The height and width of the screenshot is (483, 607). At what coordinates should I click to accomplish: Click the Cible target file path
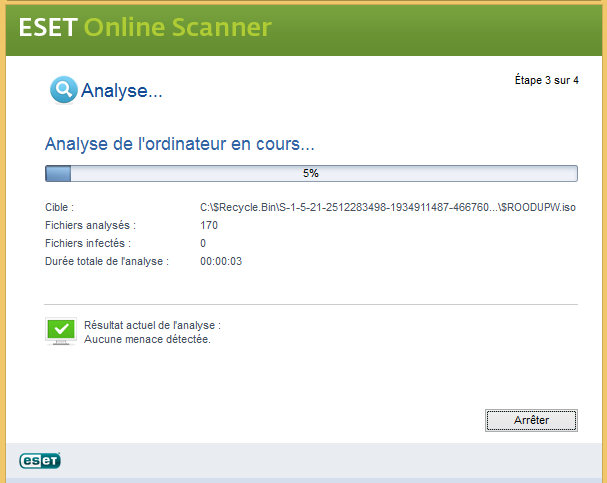pos(388,207)
